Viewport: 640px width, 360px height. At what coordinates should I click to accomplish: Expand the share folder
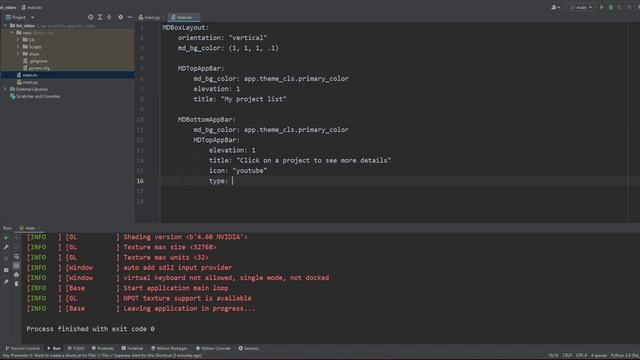click(18, 53)
